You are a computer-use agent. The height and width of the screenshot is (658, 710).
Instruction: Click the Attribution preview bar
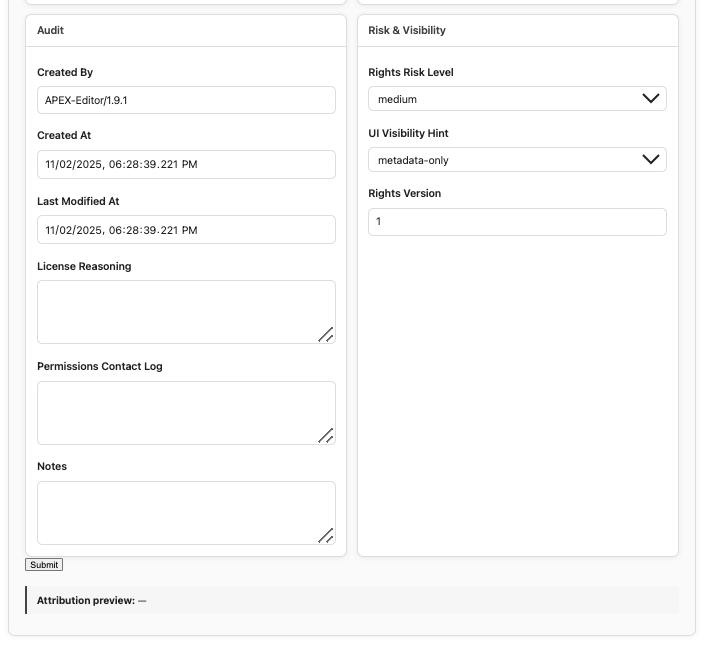coord(352,600)
